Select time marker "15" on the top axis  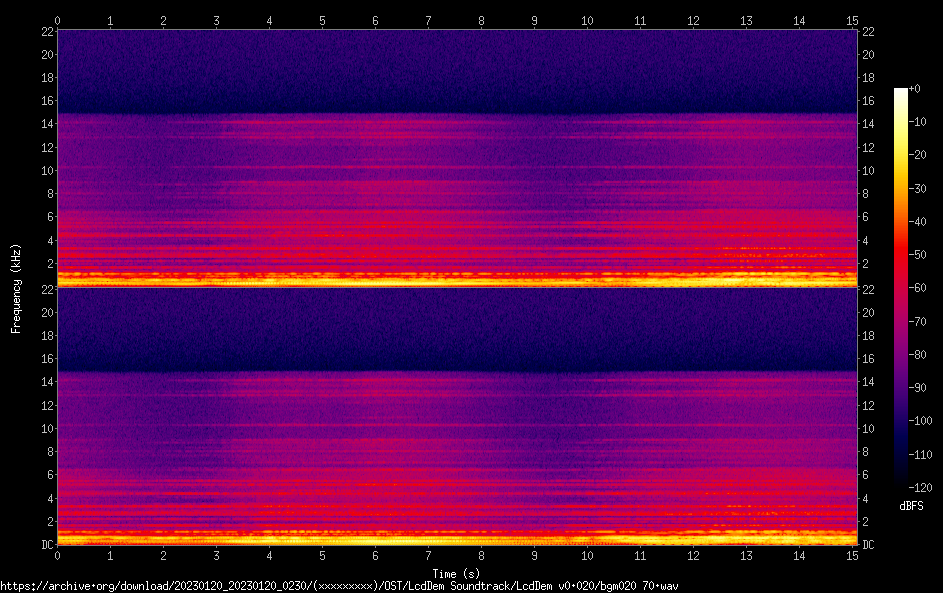[x=851, y=20]
